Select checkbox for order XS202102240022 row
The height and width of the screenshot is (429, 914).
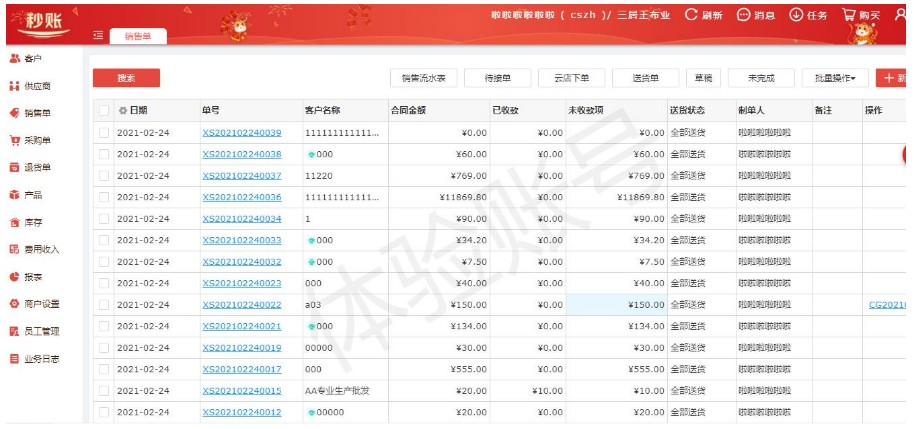[x=104, y=305]
